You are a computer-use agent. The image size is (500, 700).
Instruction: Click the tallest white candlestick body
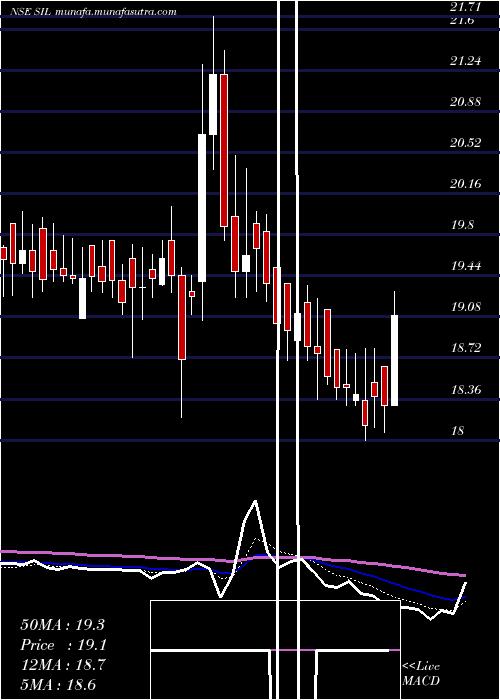(202, 208)
